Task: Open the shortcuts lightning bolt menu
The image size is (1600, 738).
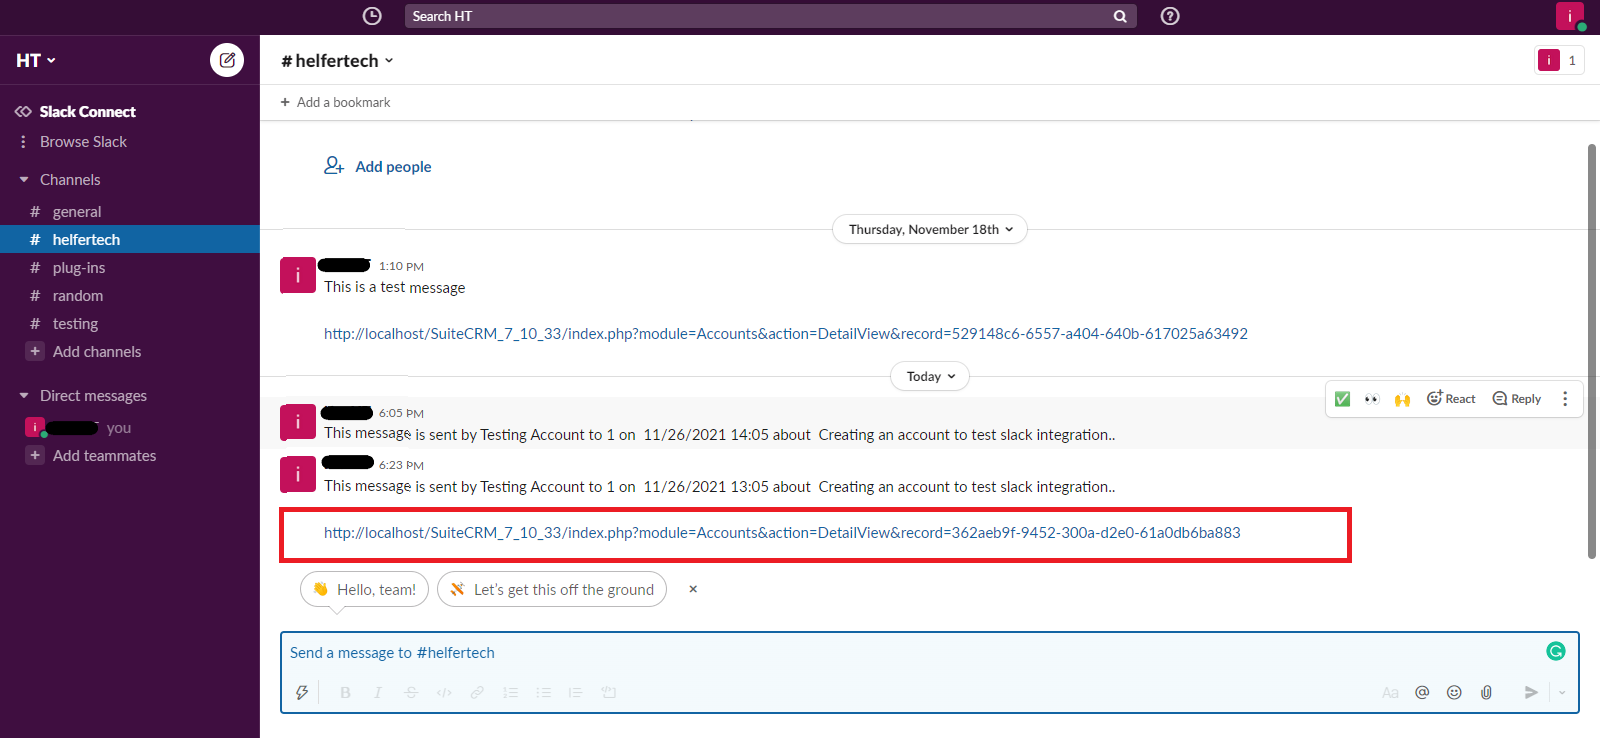Action: coord(302,692)
